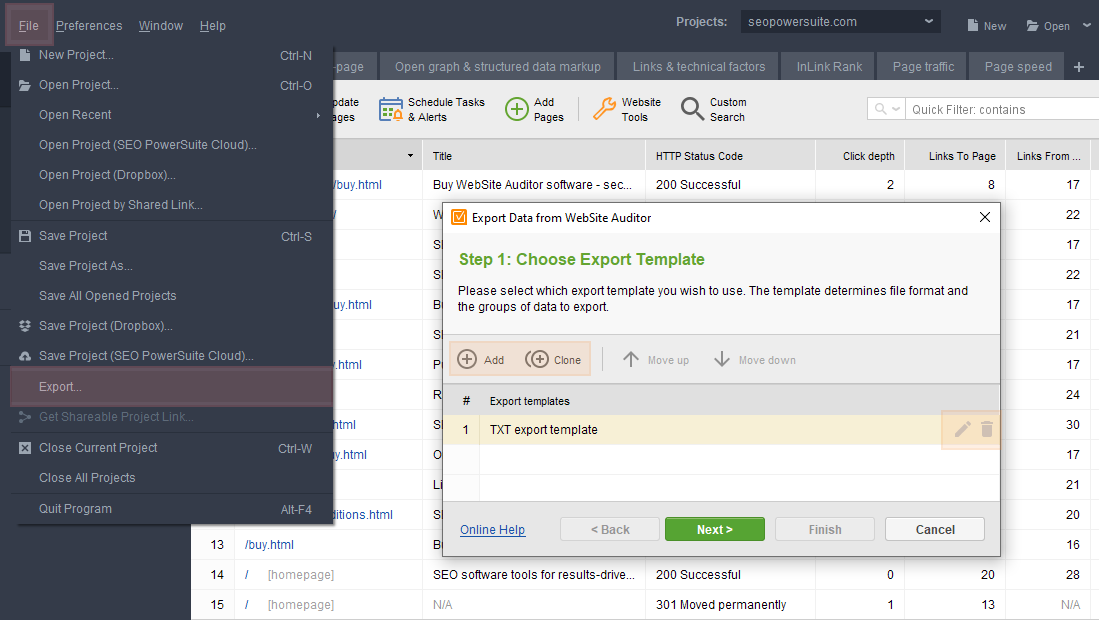This screenshot has width=1099, height=620.
Task: Select the TXT export template row
Action: [721, 429]
